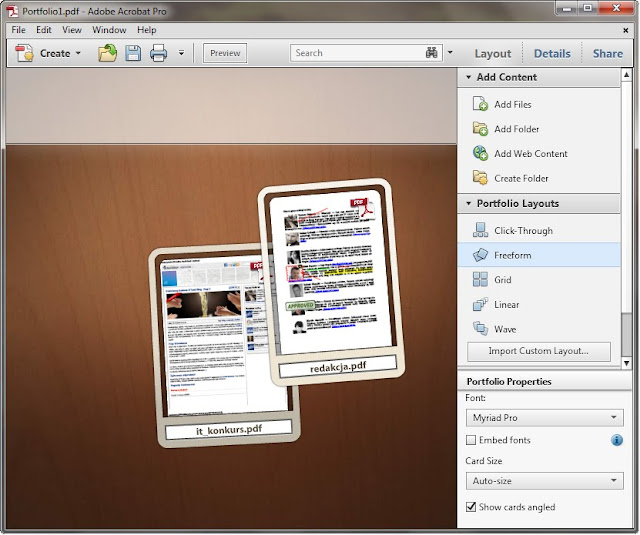Viewport: 640px width, 535px height.
Task: Select the Wave layout icon
Action: click(480, 329)
